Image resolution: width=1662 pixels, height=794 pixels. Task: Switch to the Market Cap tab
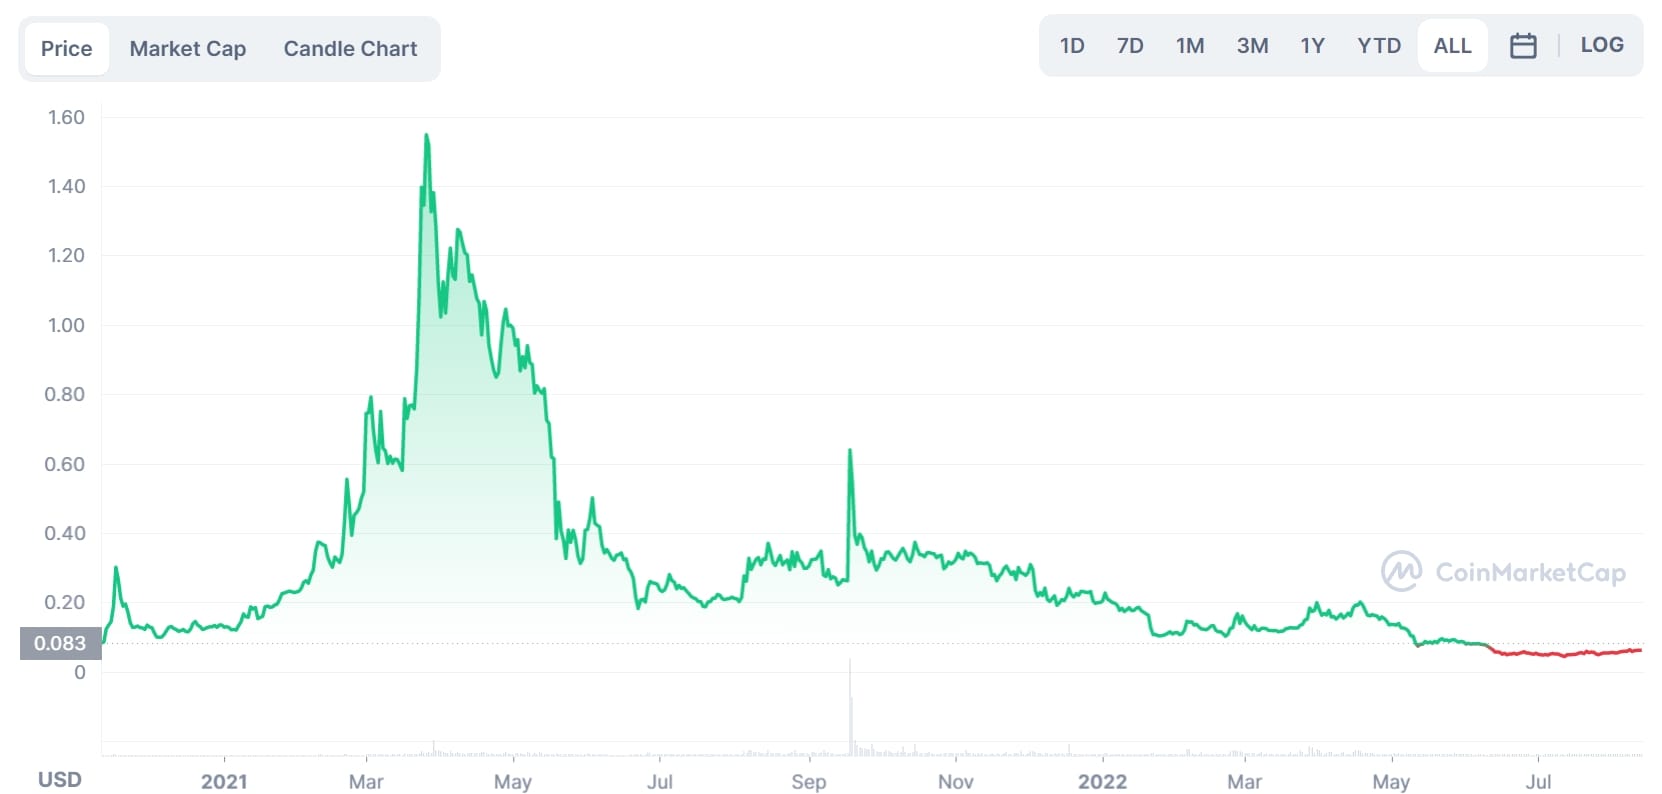click(188, 49)
